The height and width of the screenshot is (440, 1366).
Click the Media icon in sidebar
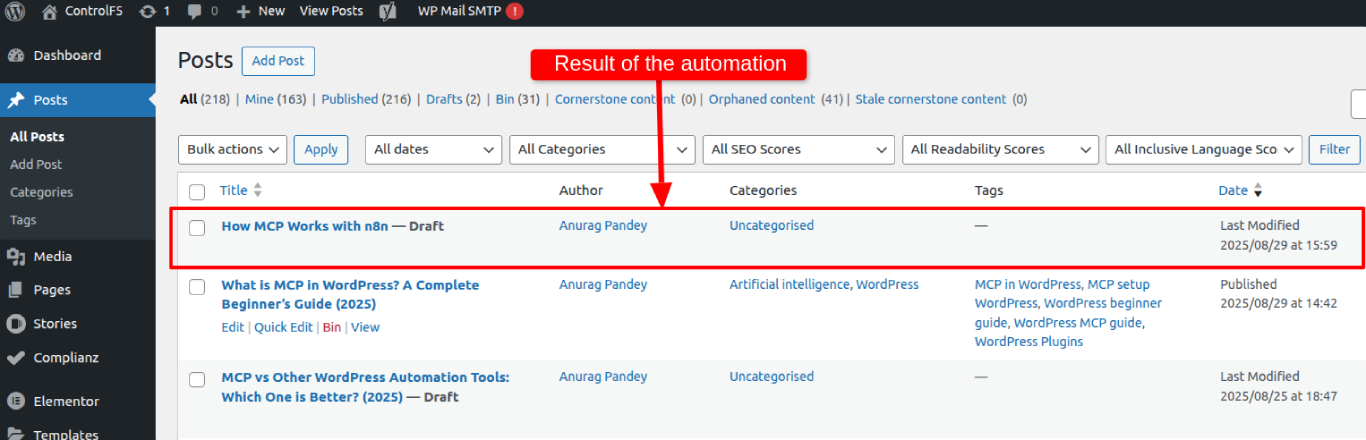(16, 256)
